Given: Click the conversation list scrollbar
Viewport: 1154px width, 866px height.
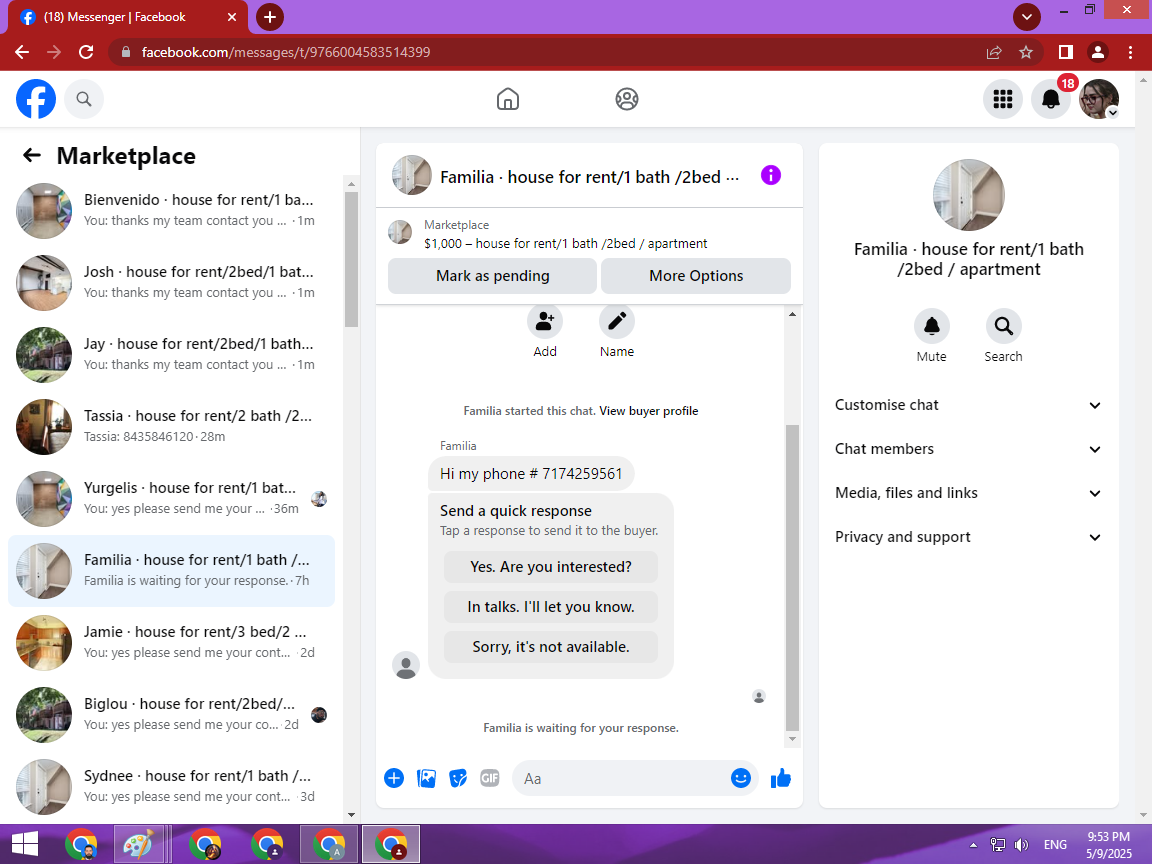Looking at the screenshot, I should [351, 260].
